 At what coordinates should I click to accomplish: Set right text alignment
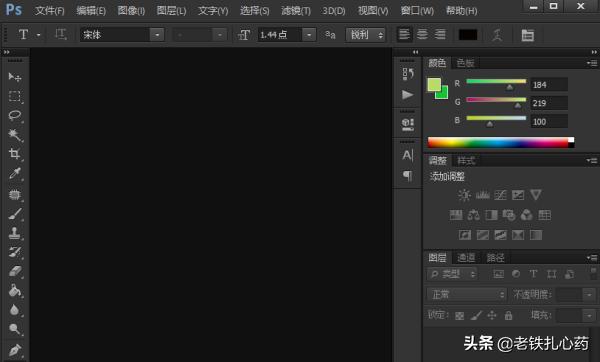440,34
